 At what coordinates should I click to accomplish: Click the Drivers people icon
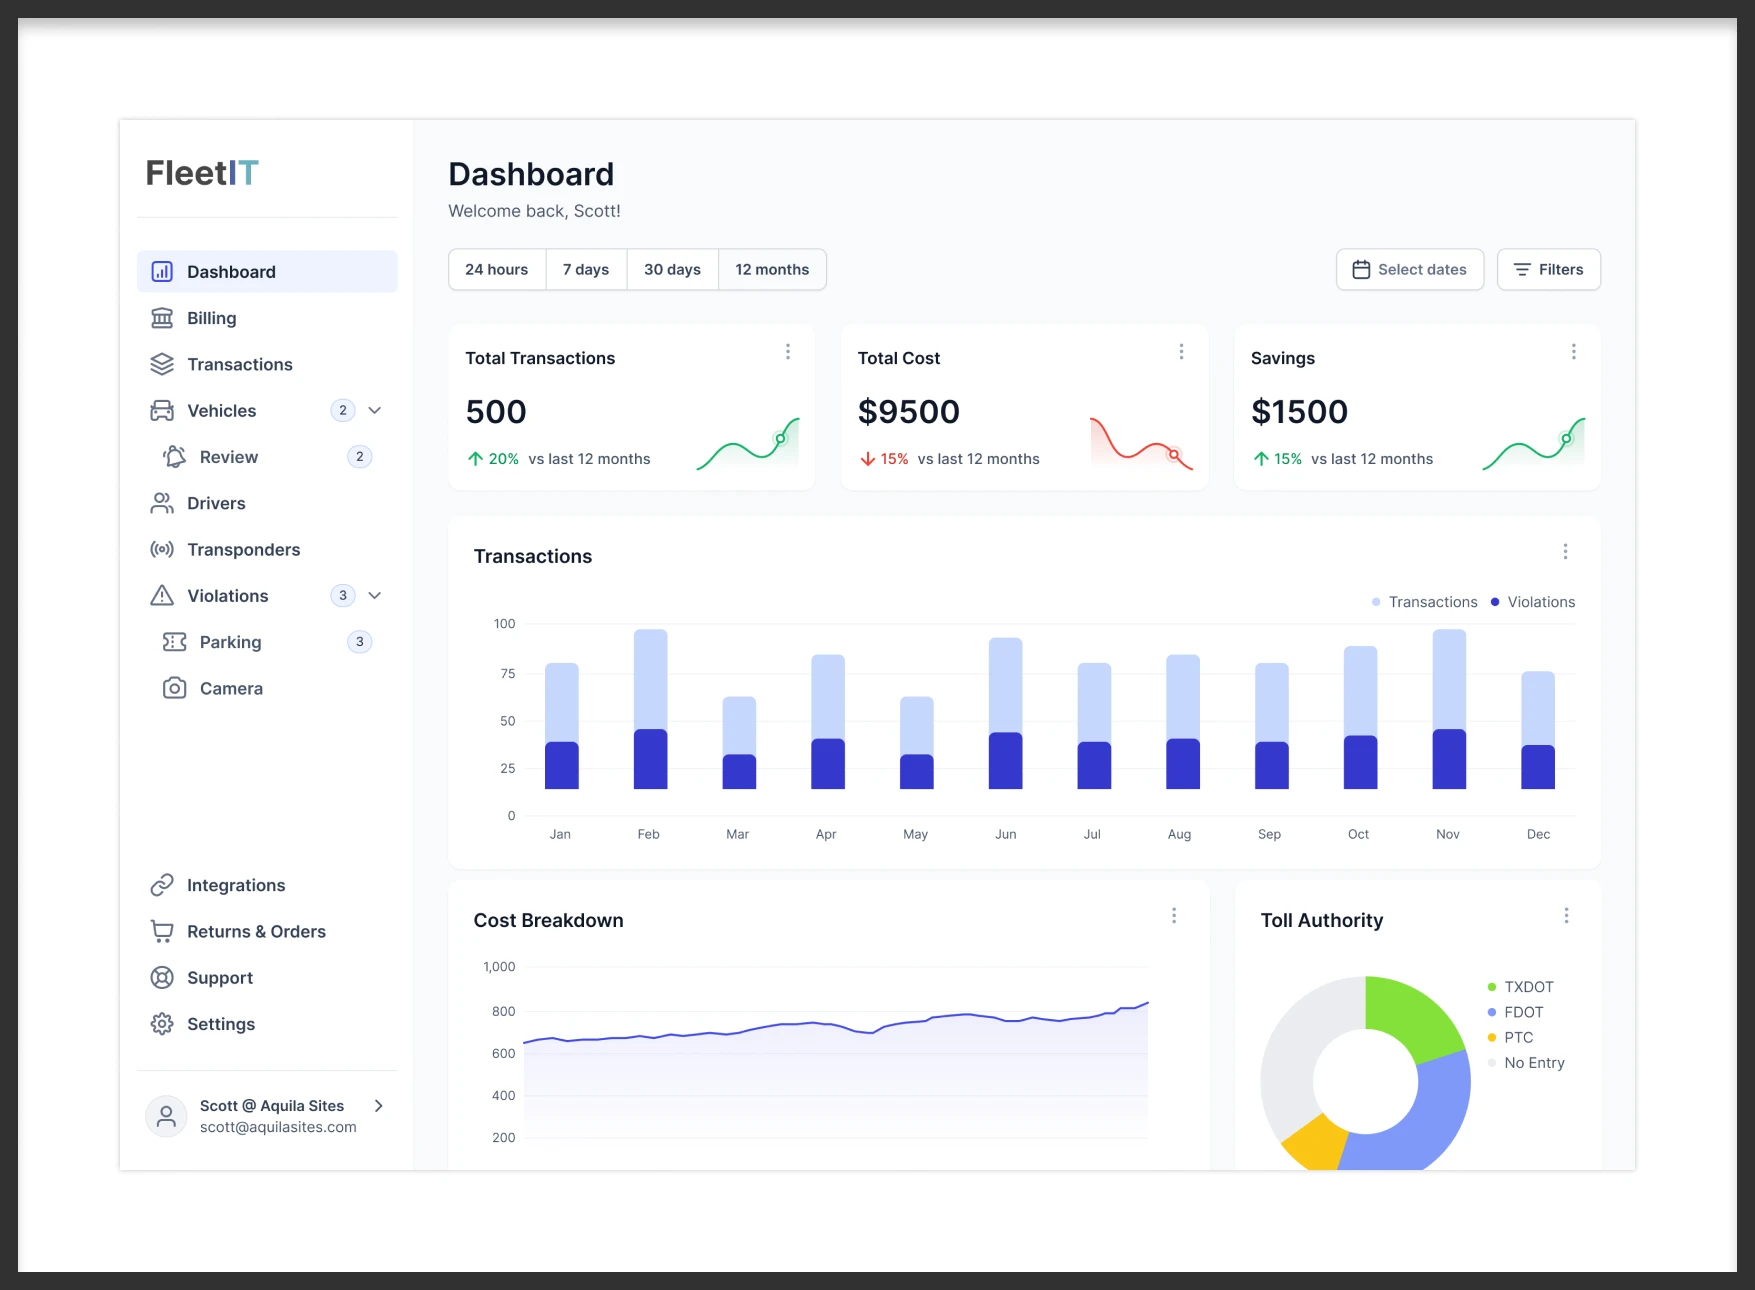point(162,503)
